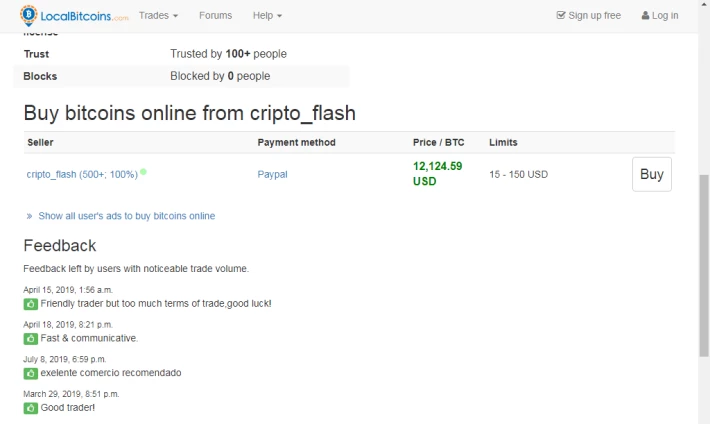Open the Trades dropdown menu
710x424 pixels.
pyautogui.click(x=158, y=15)
